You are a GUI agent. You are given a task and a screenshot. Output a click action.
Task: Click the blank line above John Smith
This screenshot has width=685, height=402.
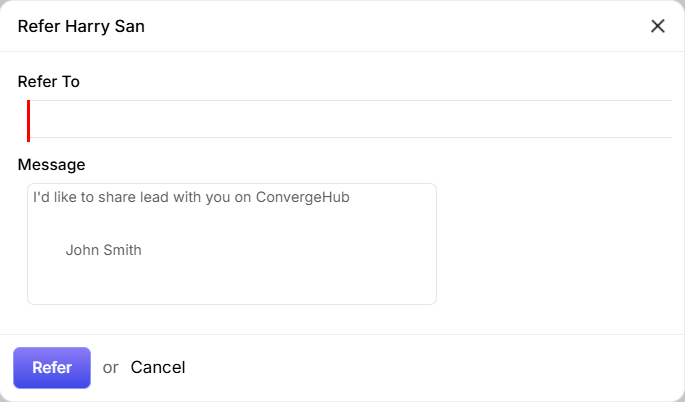point(150,223)
